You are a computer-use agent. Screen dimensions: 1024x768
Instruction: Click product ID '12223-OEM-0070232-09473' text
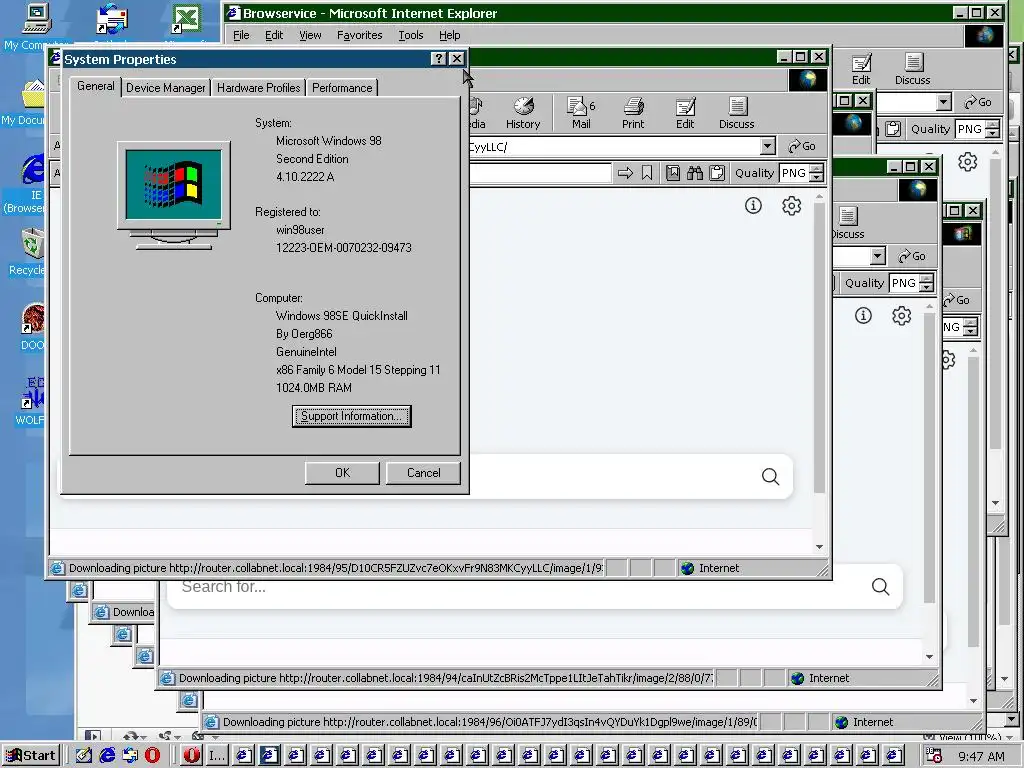(x=344, y=248)
